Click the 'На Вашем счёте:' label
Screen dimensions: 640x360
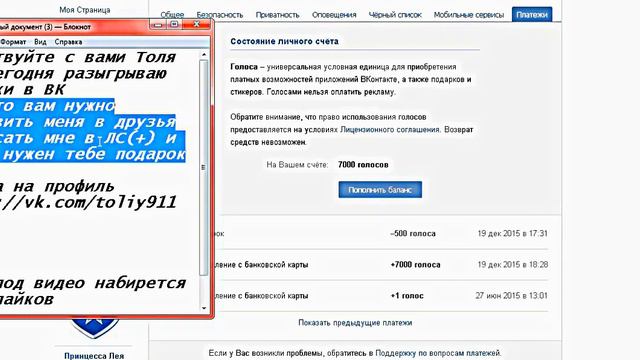[297, 165]
